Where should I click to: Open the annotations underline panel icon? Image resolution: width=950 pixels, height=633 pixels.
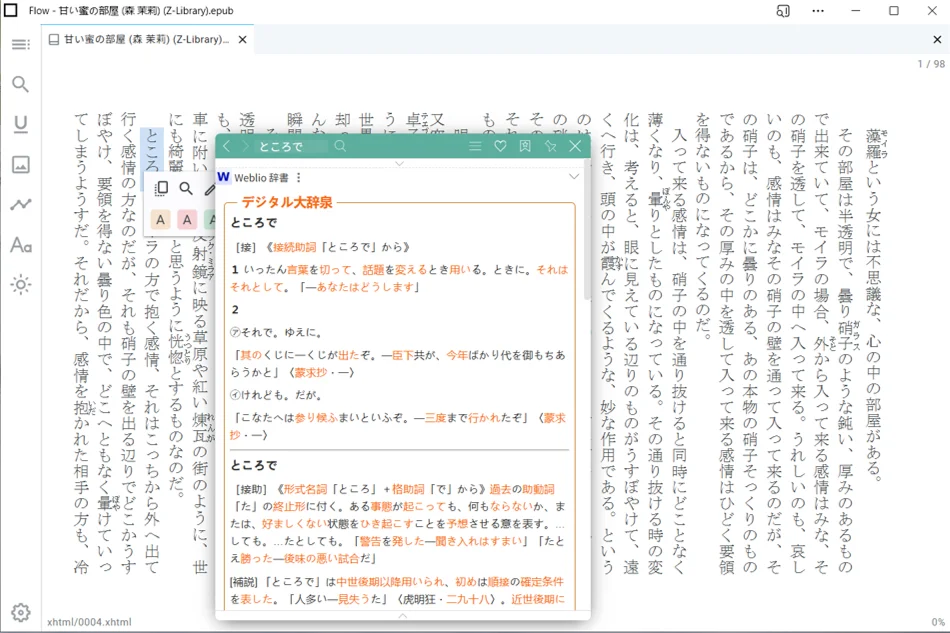[21, 124]
